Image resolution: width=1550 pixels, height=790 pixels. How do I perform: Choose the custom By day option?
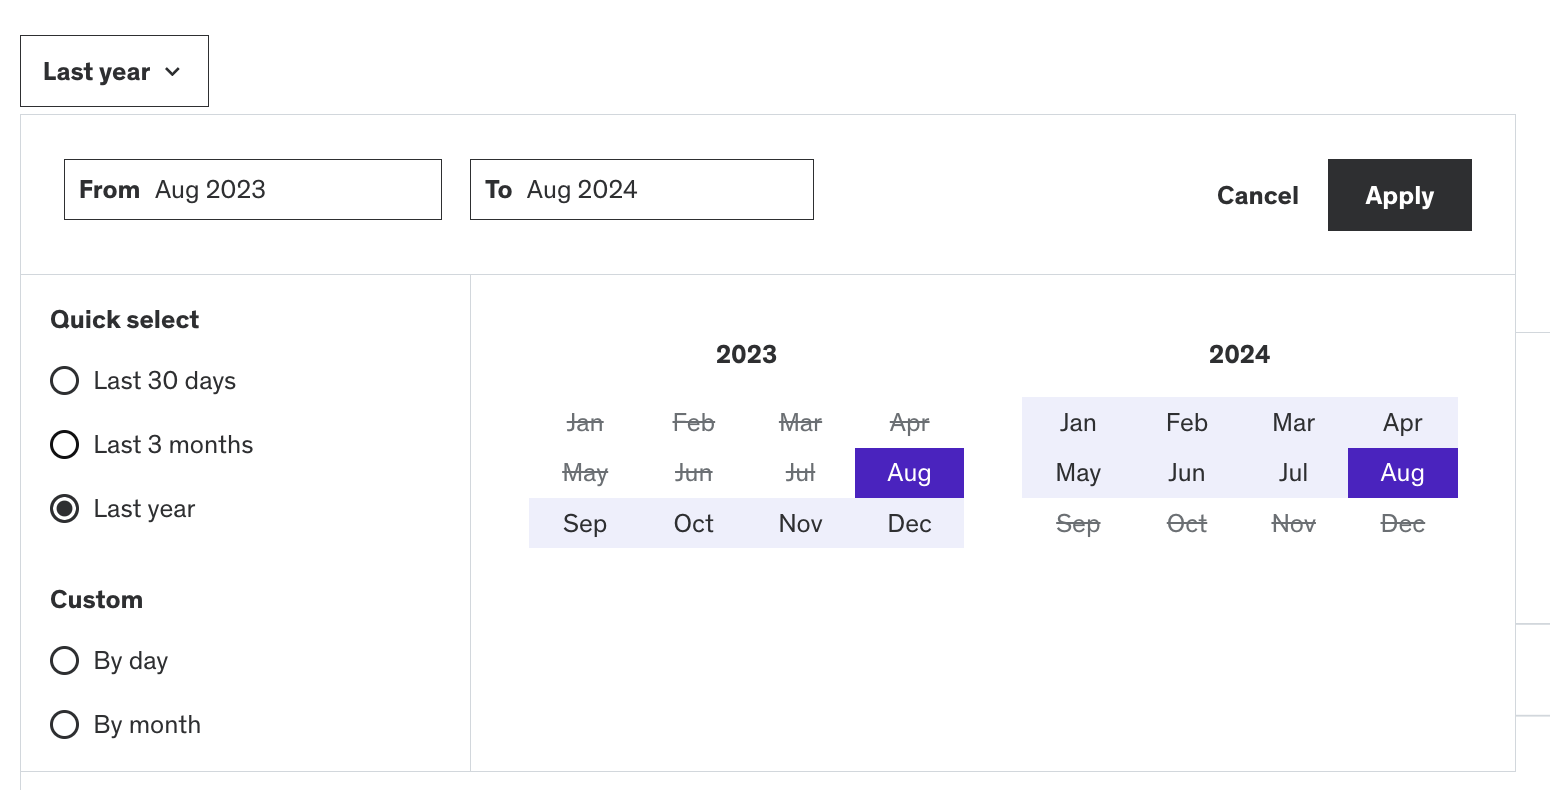pos(65,661)
